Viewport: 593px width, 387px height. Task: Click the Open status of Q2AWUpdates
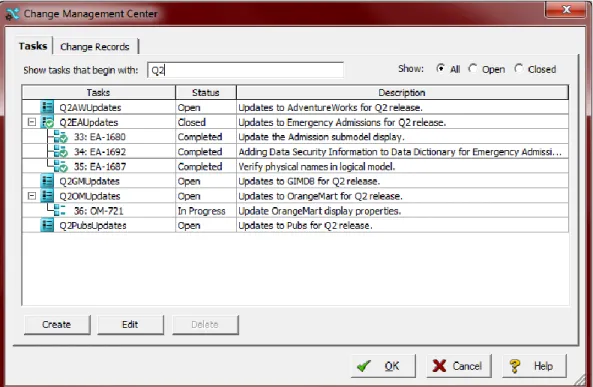pos(189,107)
